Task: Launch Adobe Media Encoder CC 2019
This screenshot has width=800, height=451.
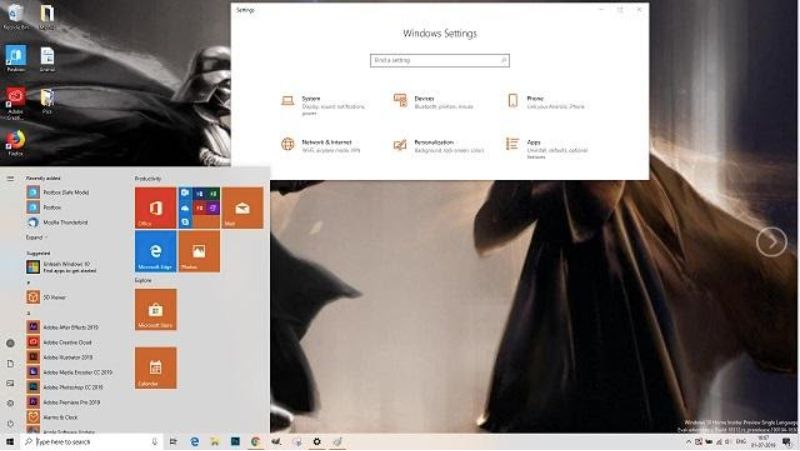Action: coord(69,372)
